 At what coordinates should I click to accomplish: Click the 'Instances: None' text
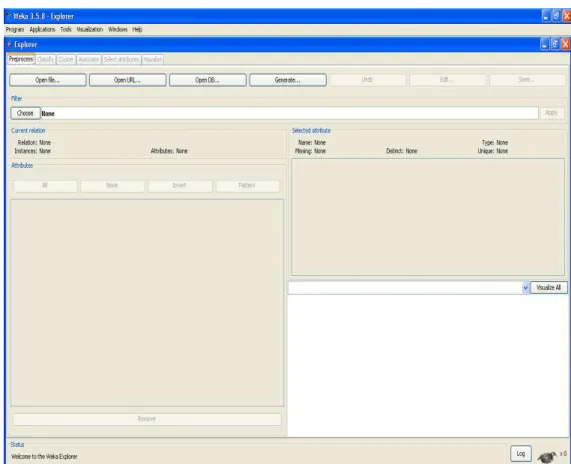pyautogui.click(x=32, y=151)
